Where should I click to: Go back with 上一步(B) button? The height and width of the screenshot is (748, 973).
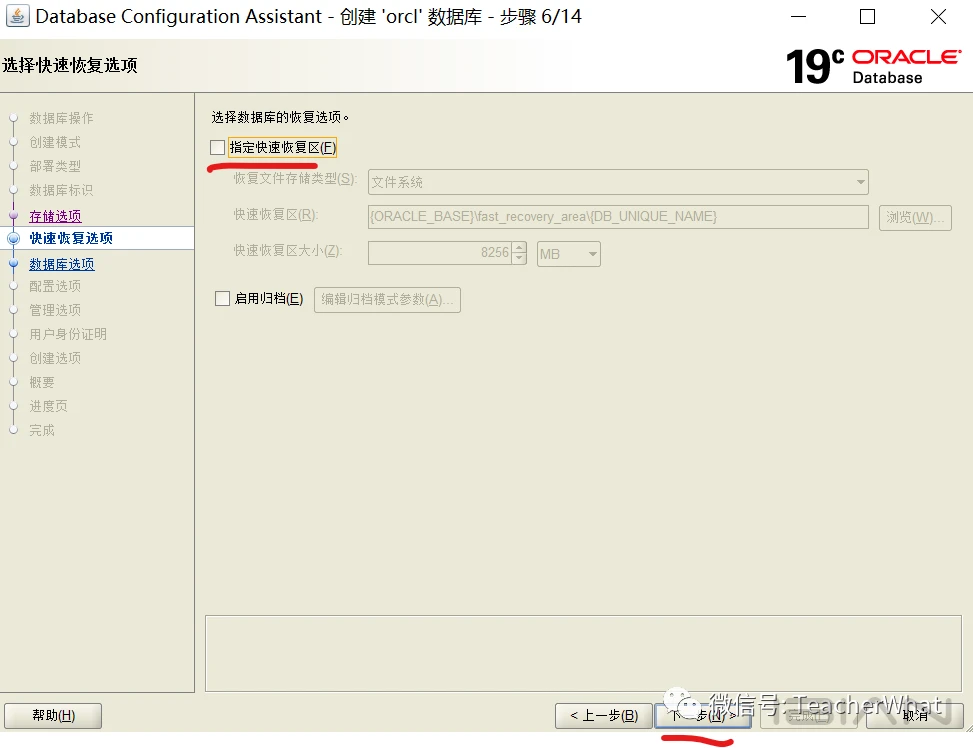pos(604,716)
